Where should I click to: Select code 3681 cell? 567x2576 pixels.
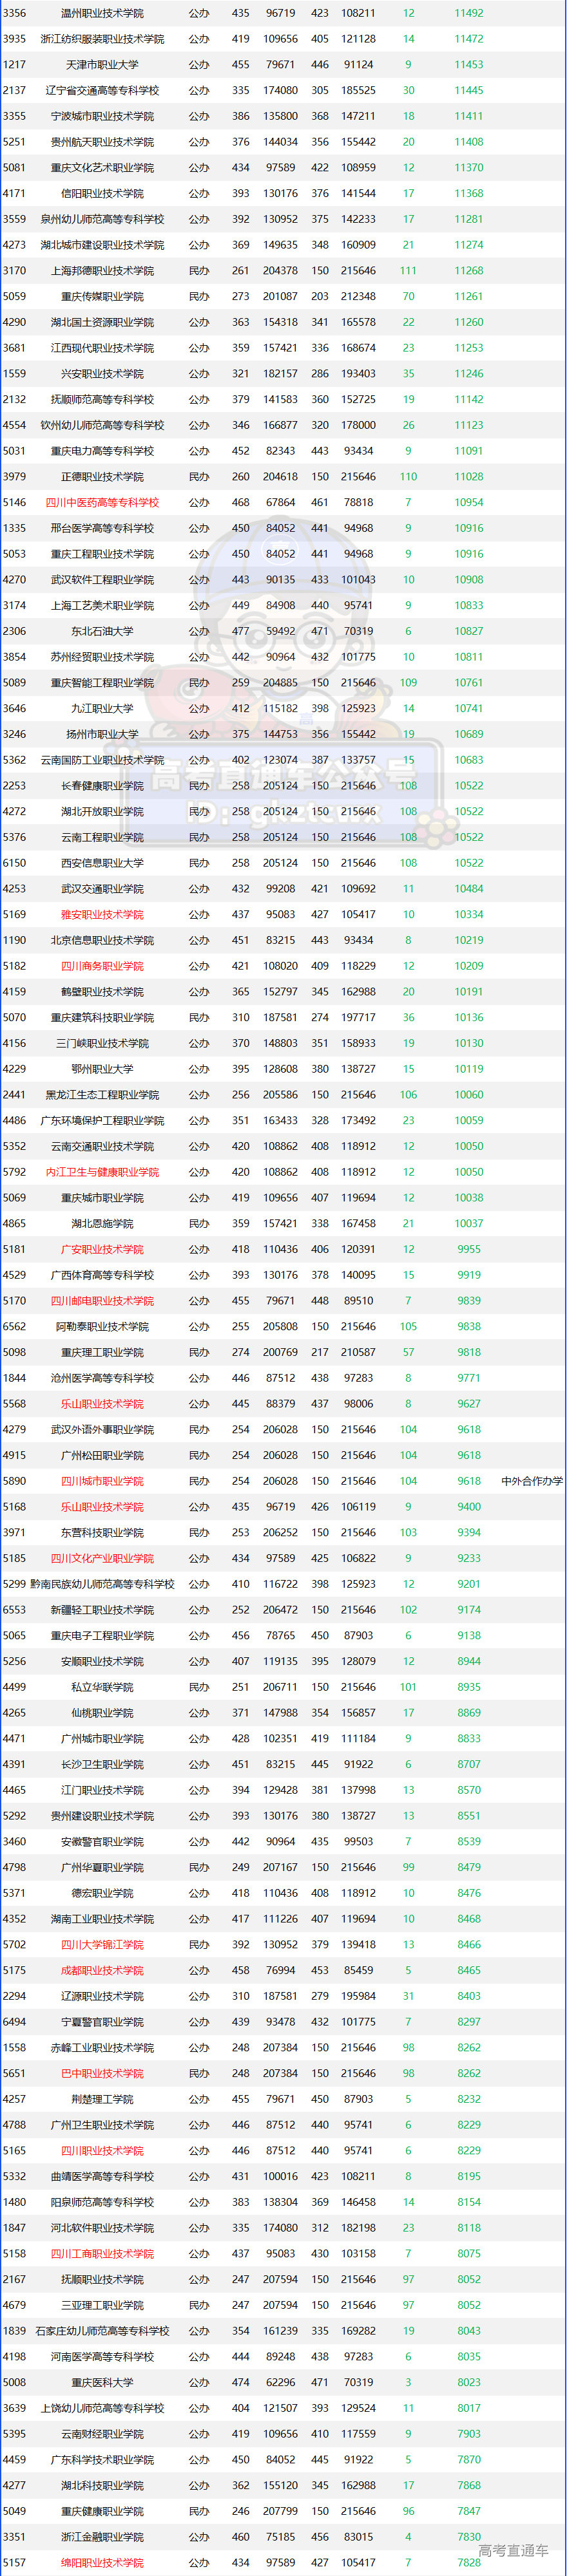(14, 348)
